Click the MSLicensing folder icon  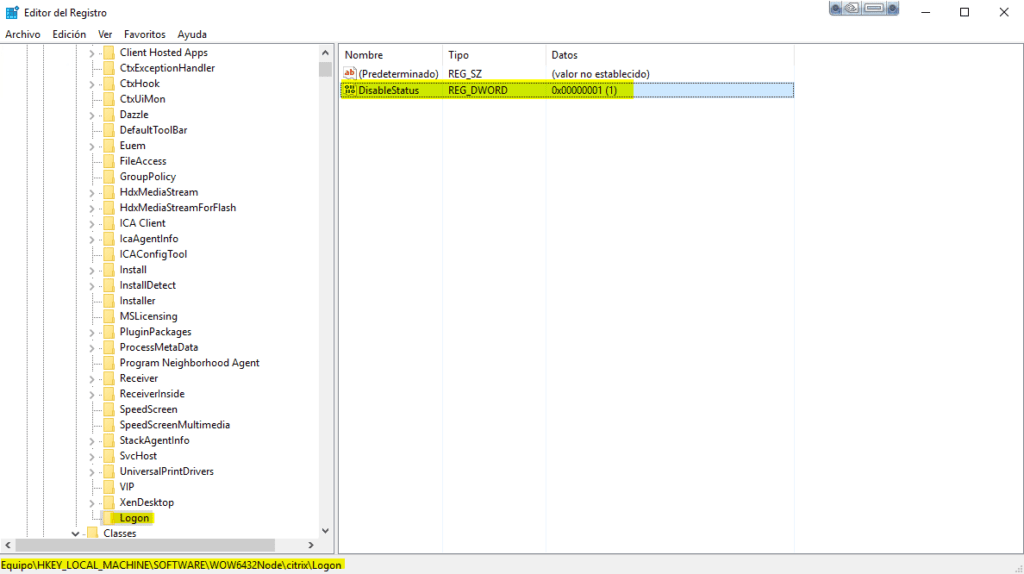tap(109, 316)
